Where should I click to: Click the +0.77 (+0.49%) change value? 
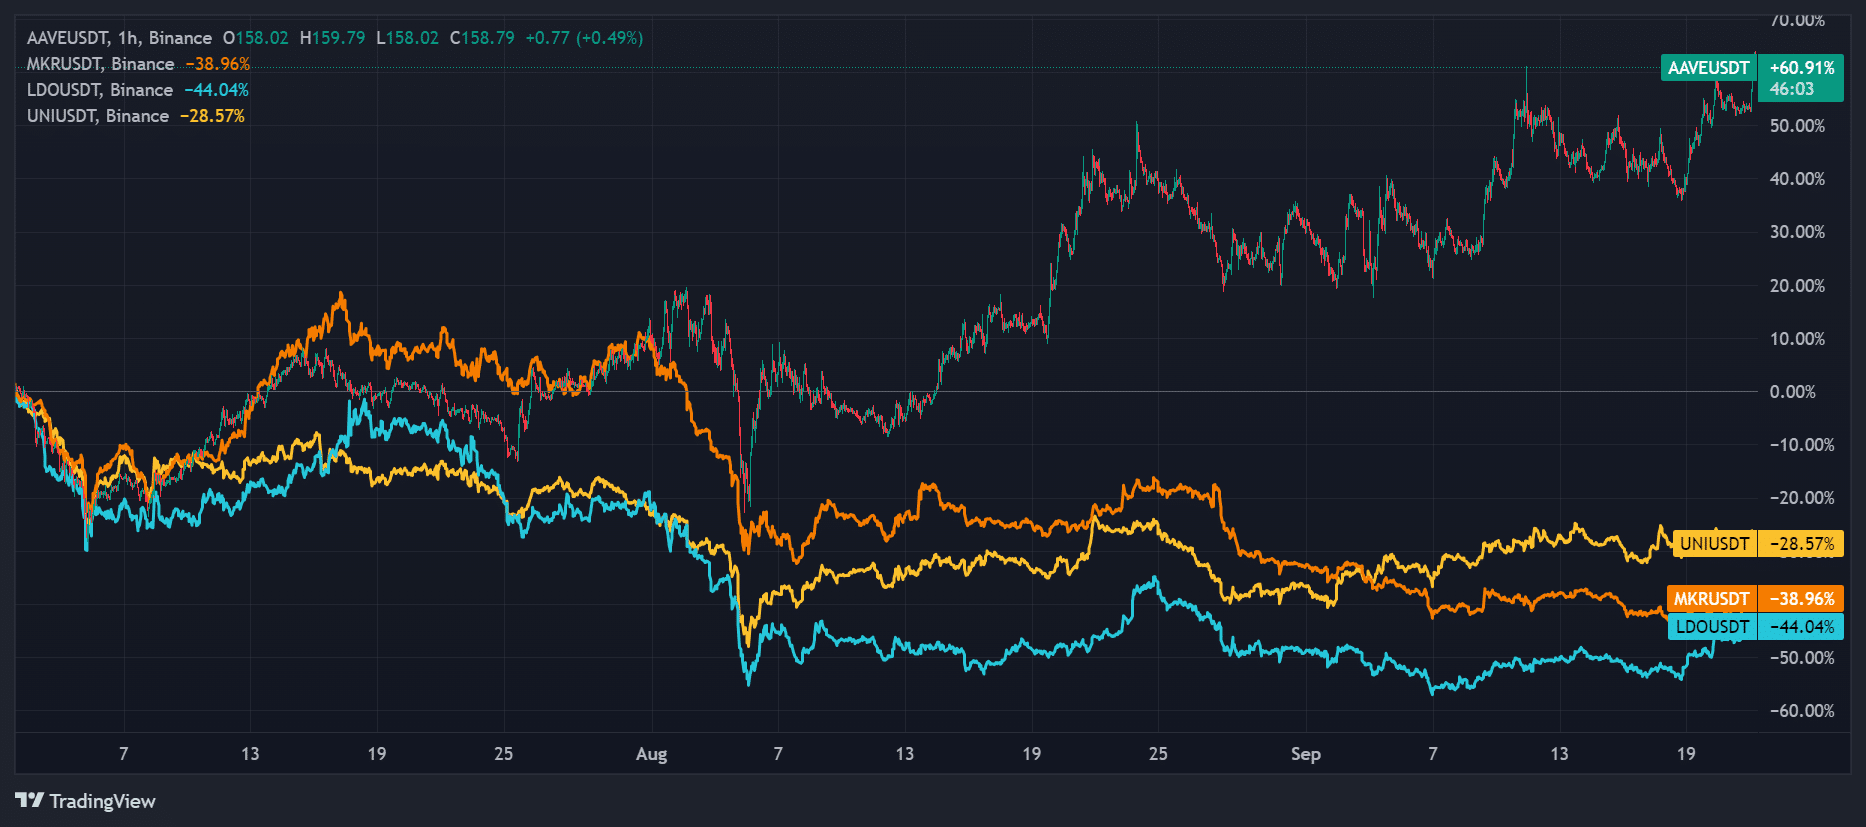[x=584, y=38]
